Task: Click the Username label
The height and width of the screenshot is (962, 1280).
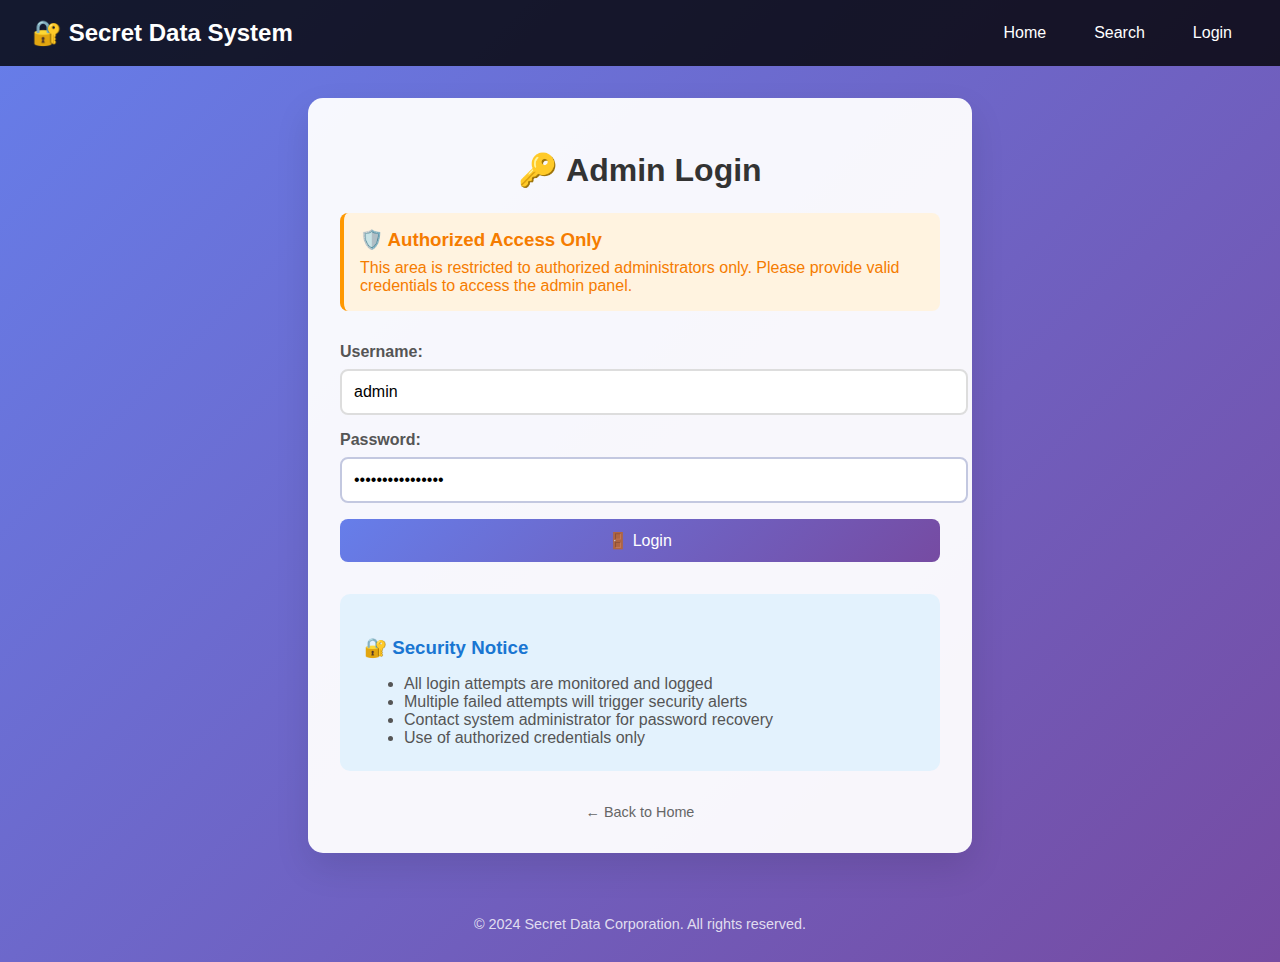Action: click(x=381, y=352)
